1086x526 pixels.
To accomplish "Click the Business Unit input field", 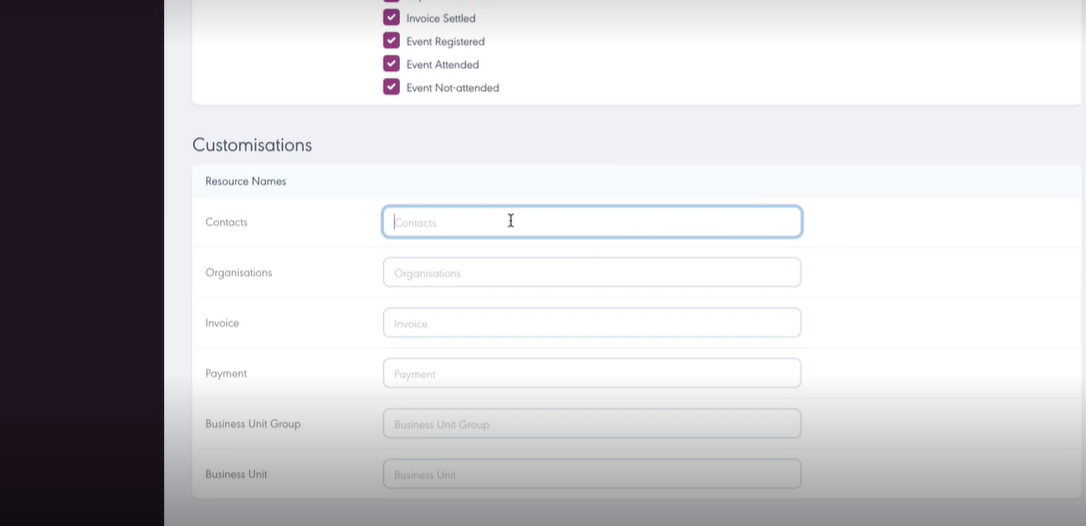I will pos(592,474).
